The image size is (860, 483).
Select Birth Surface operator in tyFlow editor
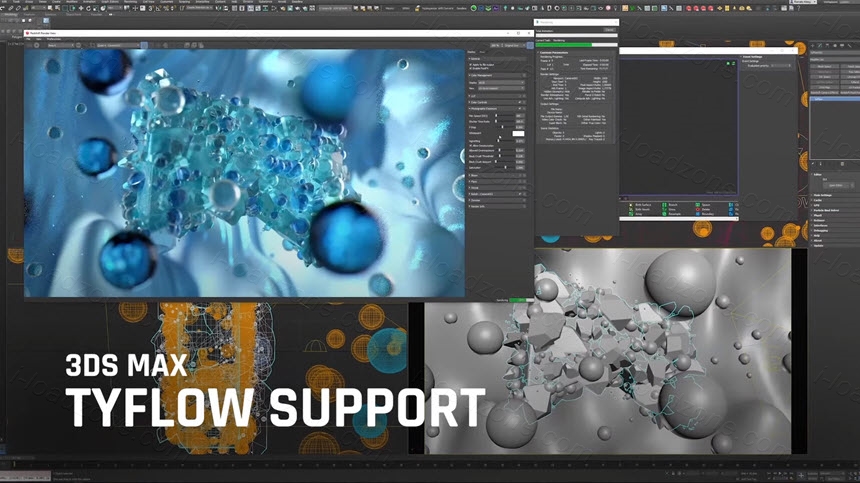point(641,204)
